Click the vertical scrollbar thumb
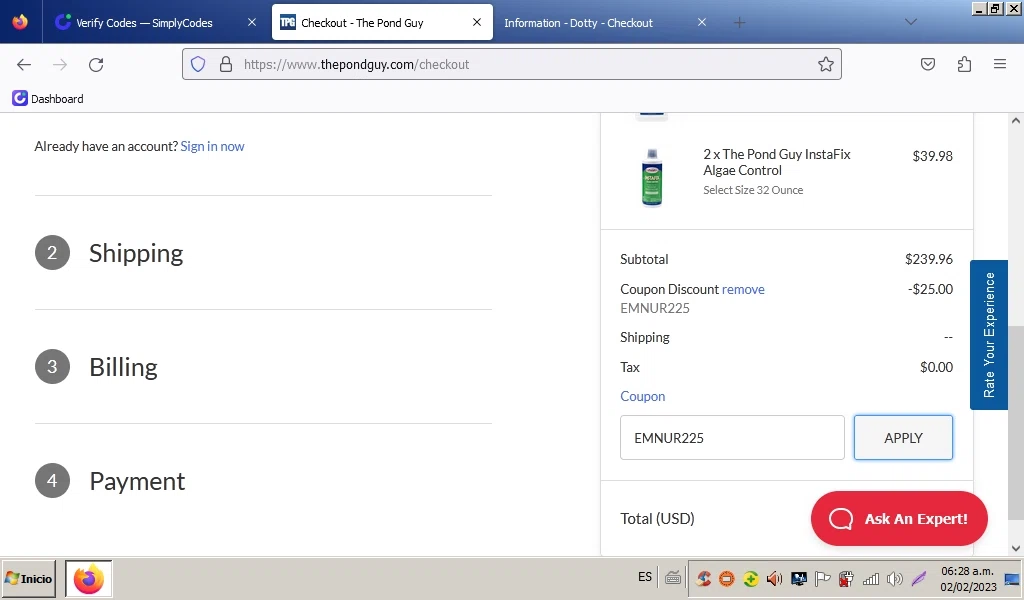The image size is (1024, 600). click(1016, 422)
